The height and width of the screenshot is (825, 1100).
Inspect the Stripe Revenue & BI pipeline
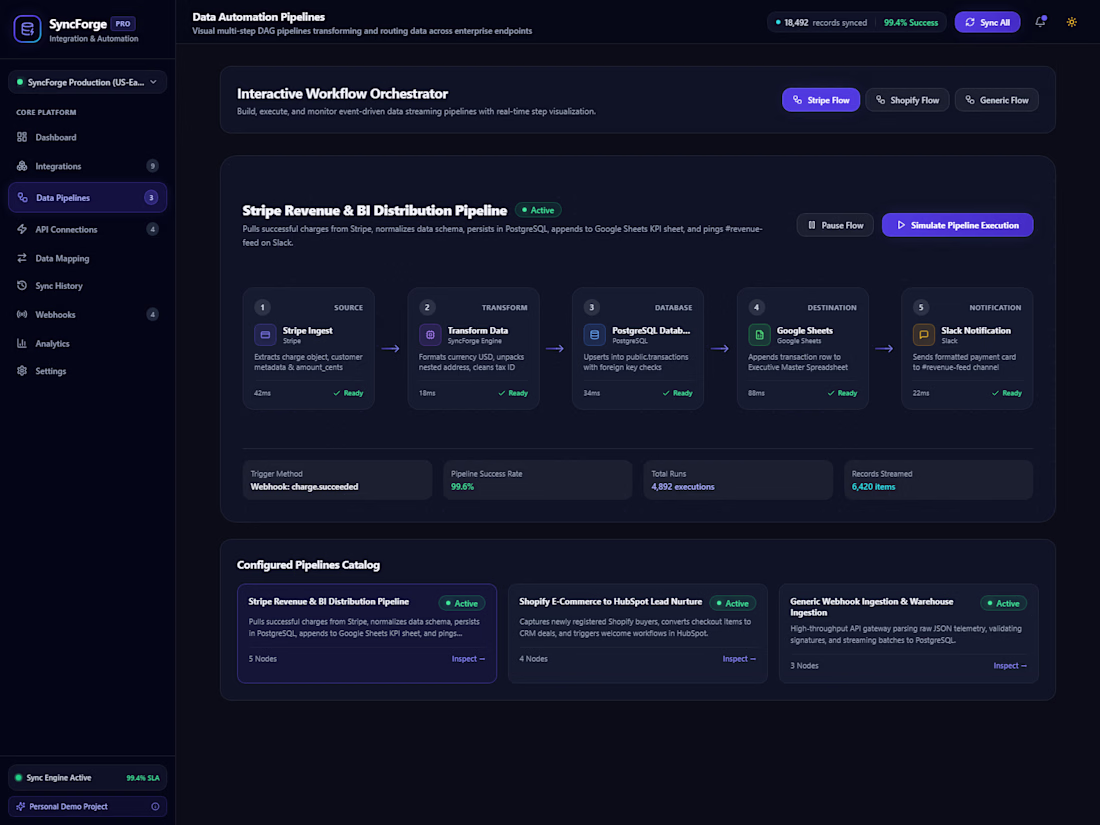[x=468, y=659]
